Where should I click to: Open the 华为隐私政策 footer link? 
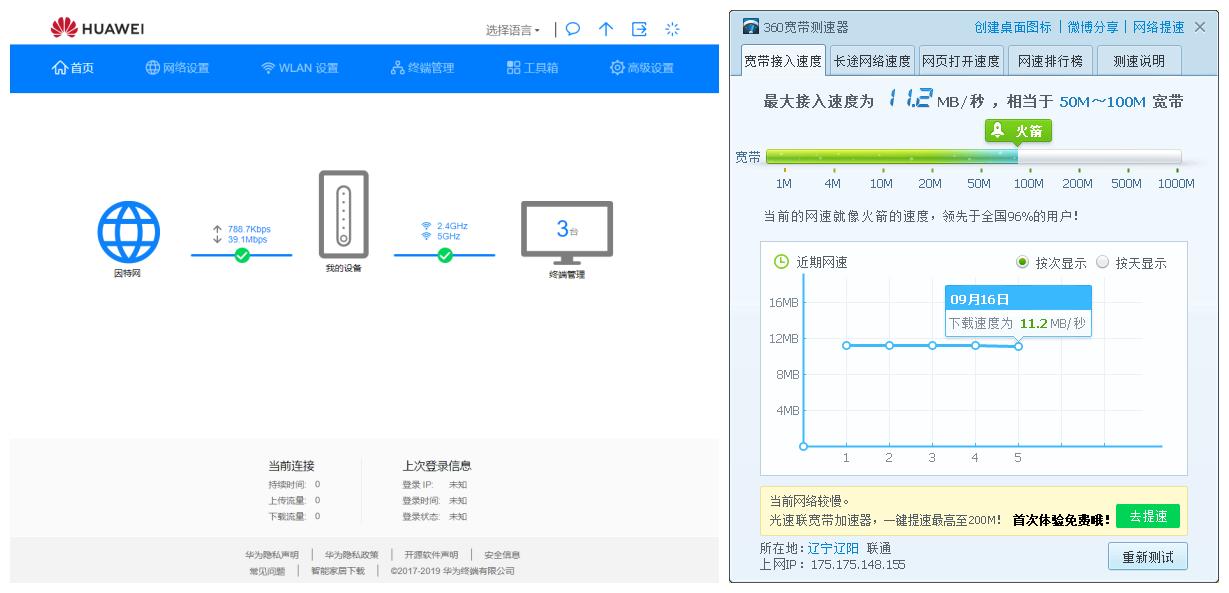351,554
